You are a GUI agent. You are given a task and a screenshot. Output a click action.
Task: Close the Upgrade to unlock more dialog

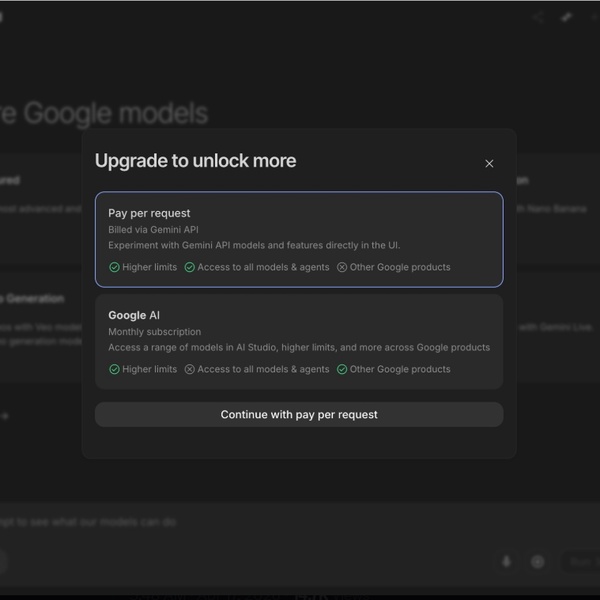(489, 163)
